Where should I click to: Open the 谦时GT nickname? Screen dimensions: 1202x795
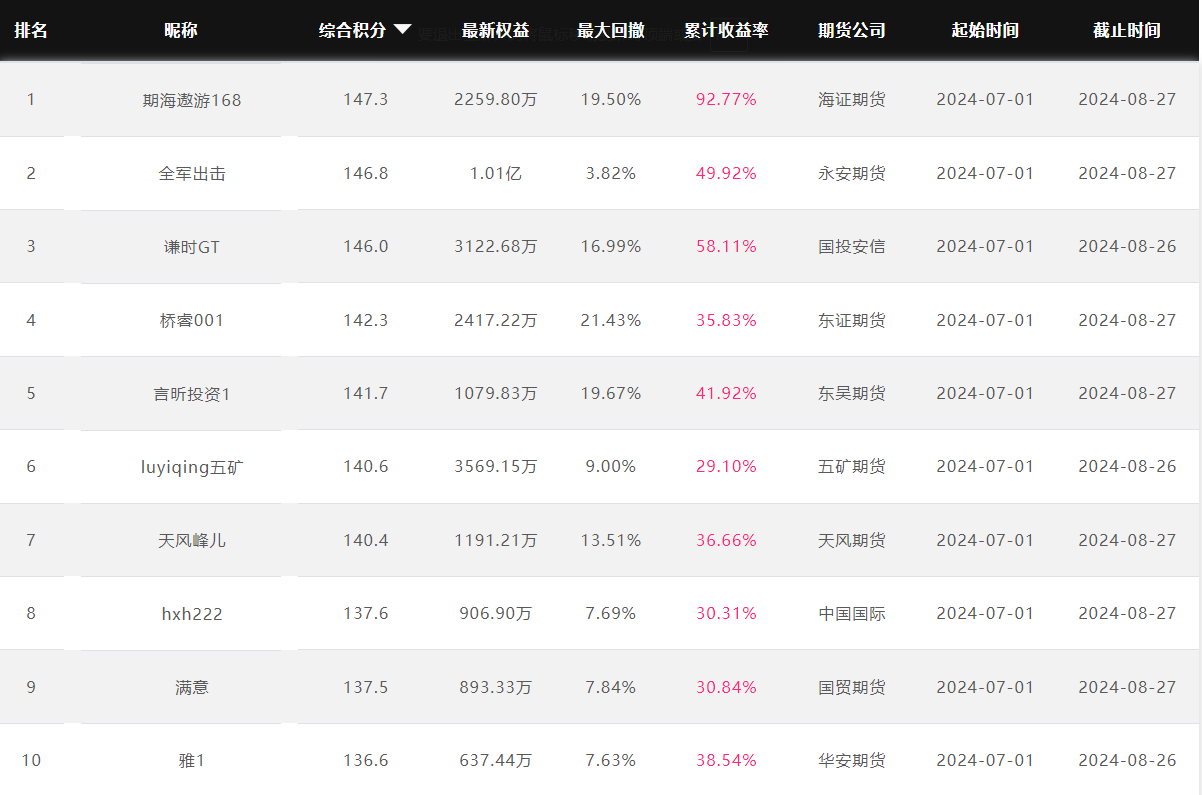tap(192, 246)
